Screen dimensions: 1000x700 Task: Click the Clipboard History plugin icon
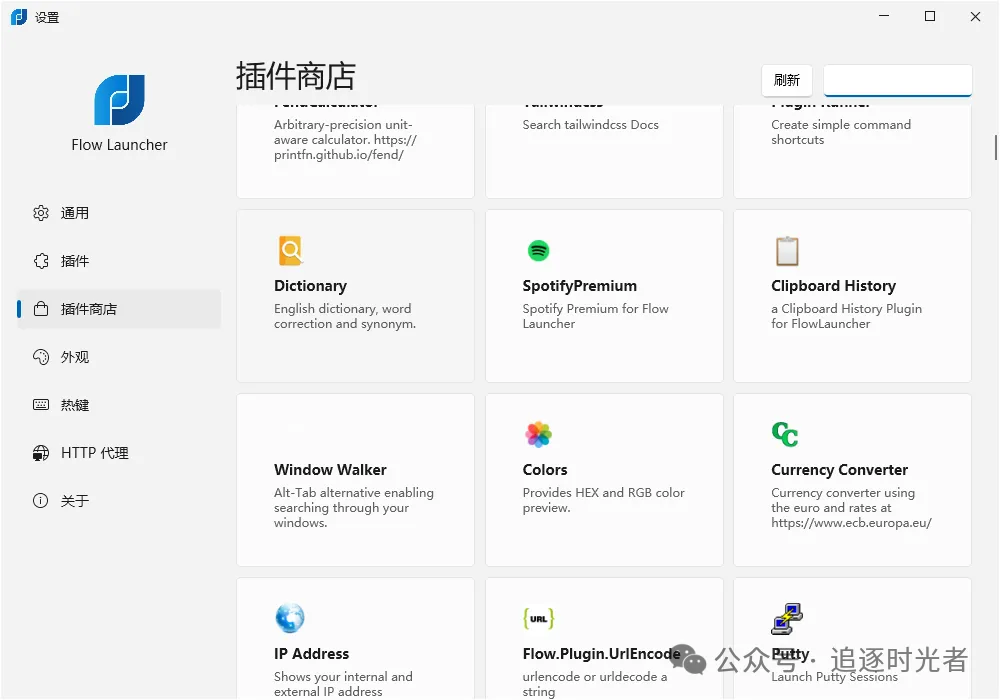pyautogui.click(x=787, y=250)
